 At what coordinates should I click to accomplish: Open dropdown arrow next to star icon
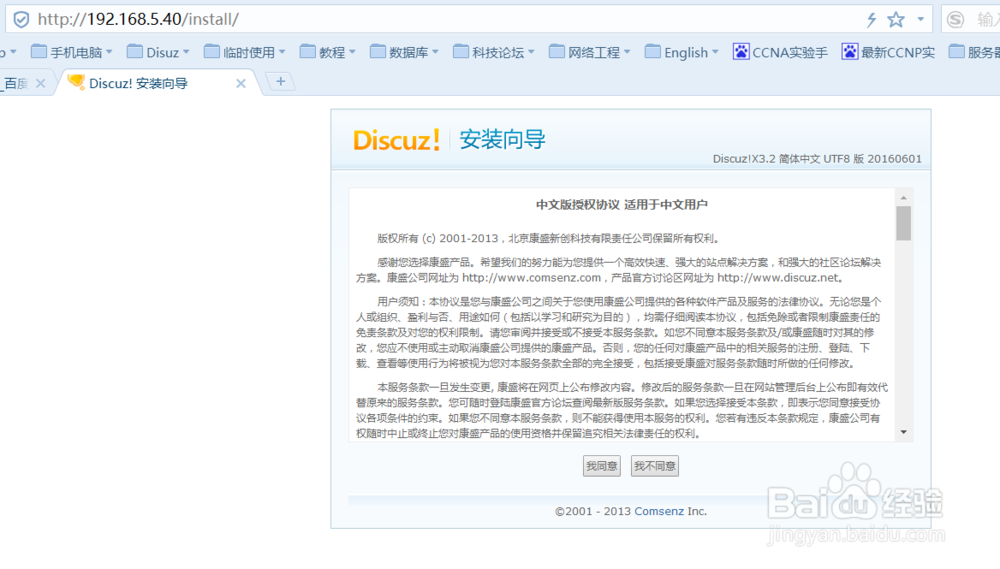tap(920, 19)
